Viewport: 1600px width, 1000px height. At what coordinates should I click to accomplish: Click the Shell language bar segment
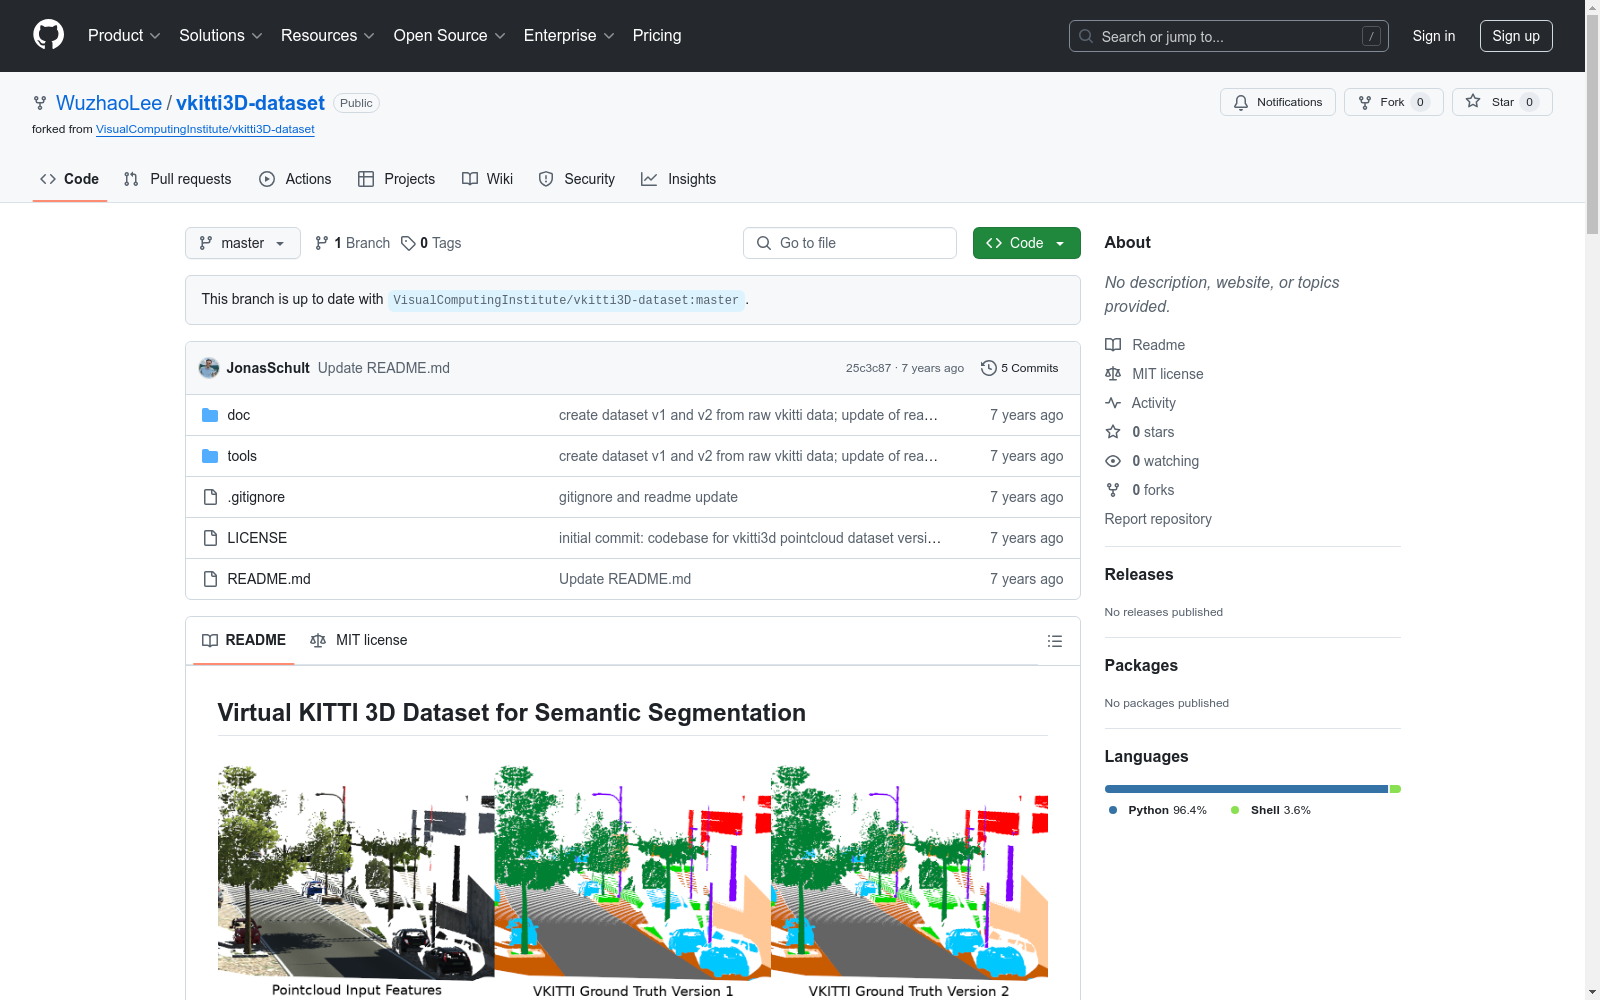tap(1395, 789)
